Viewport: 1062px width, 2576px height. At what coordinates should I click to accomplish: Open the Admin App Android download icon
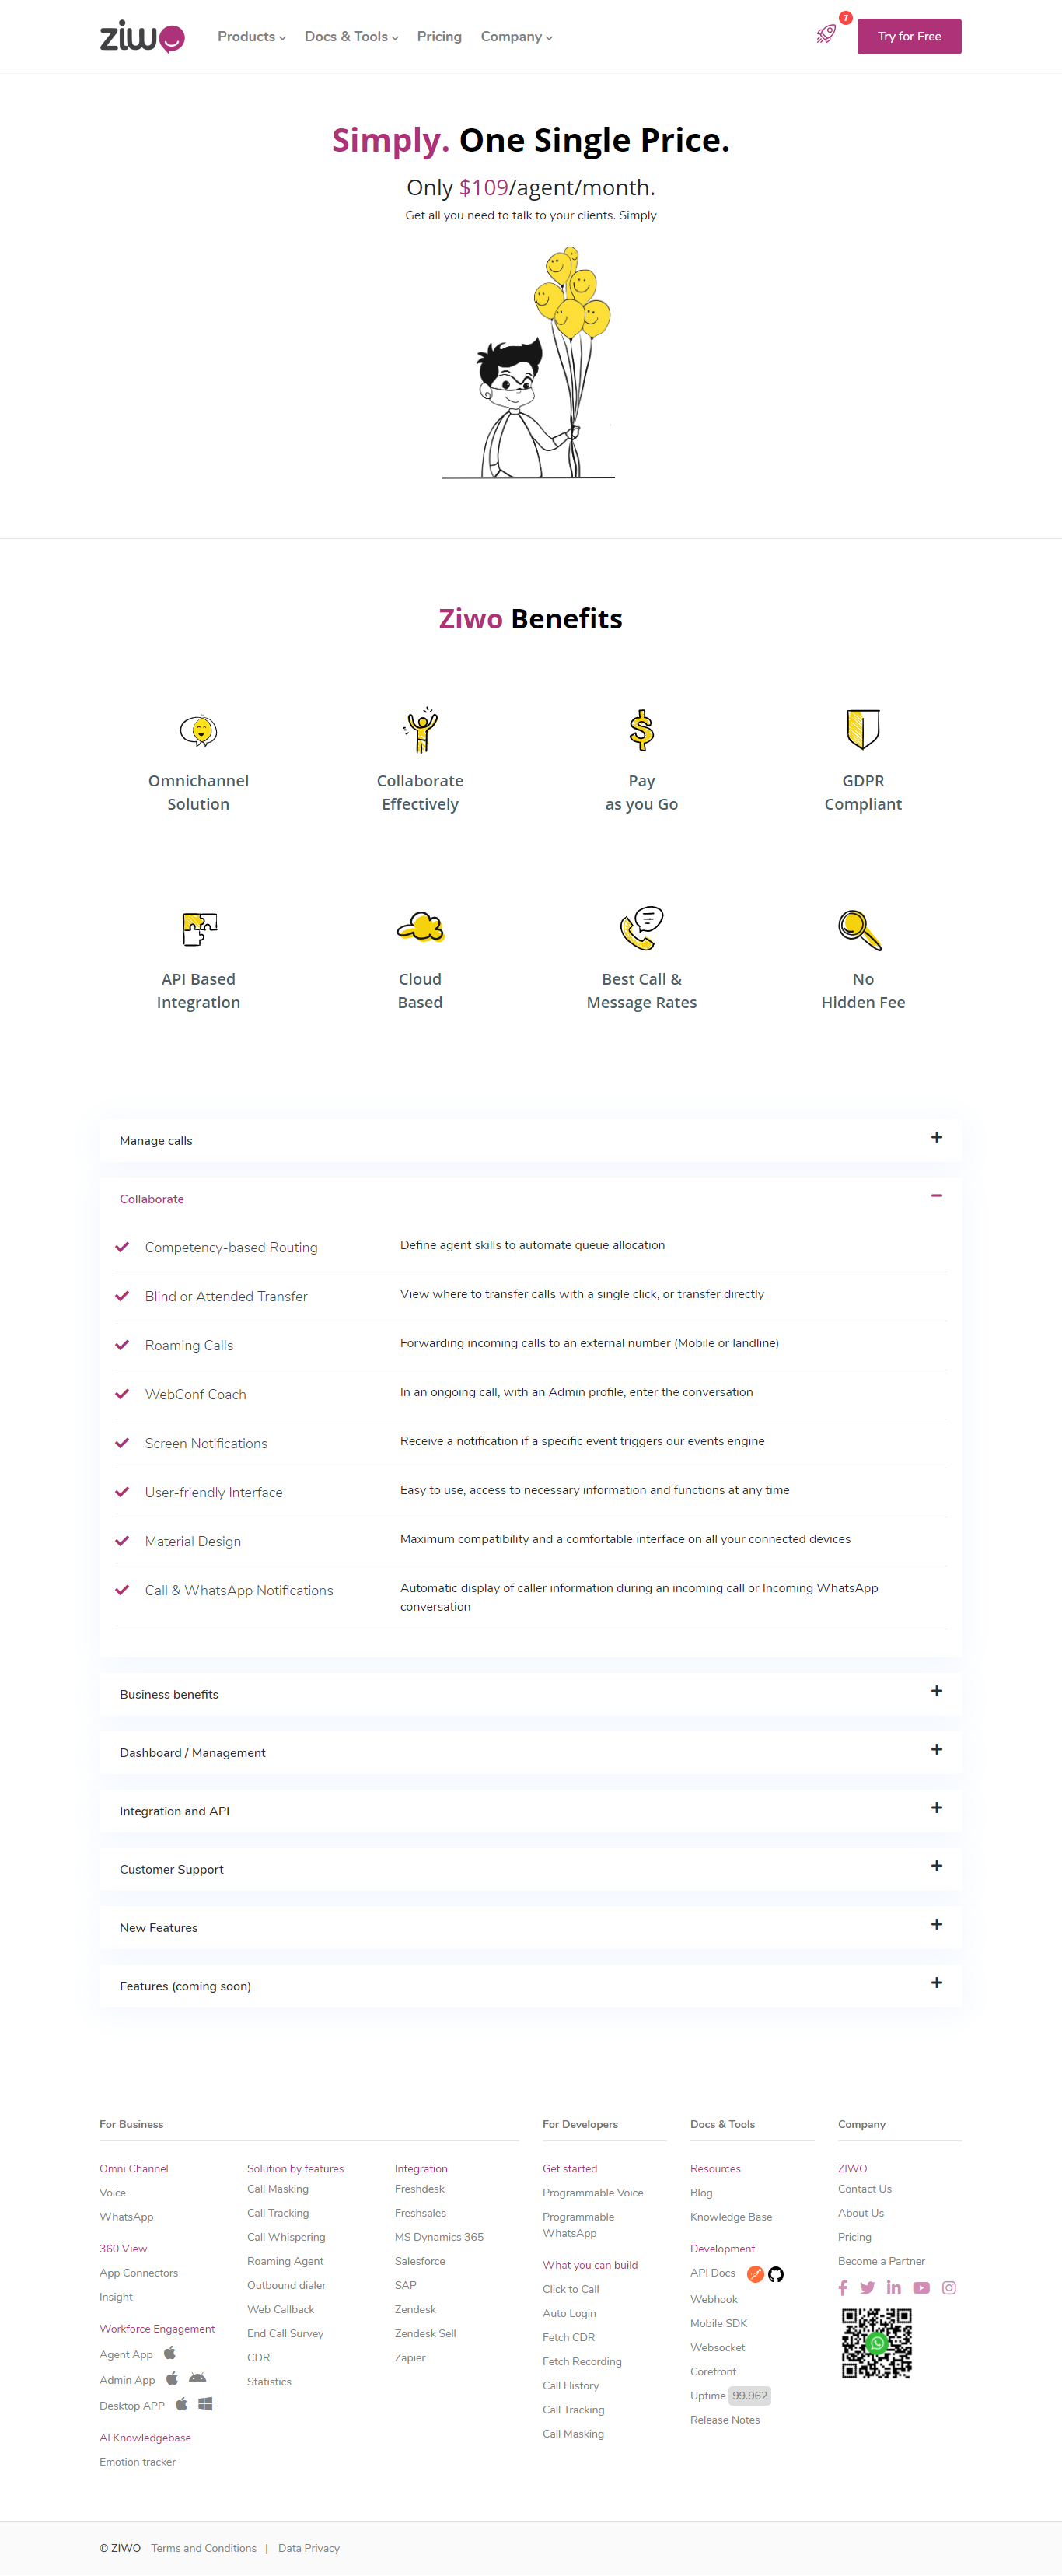(x=197, y=2379)
